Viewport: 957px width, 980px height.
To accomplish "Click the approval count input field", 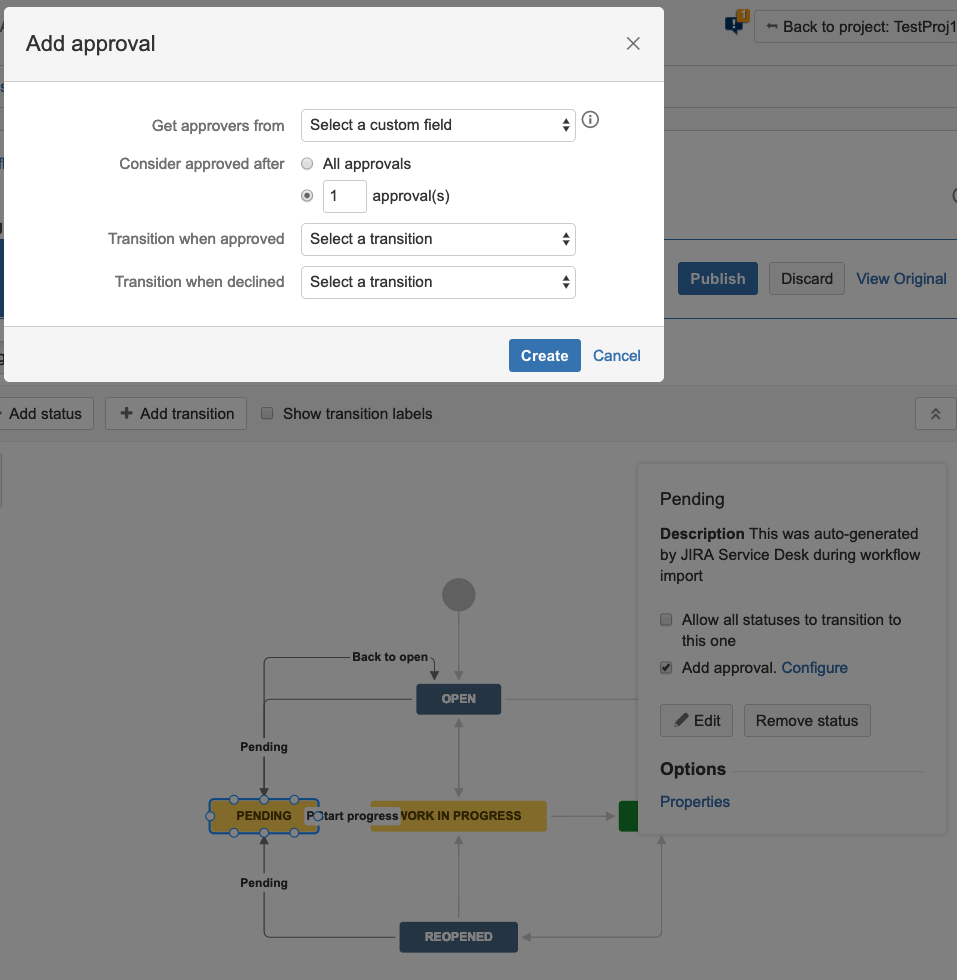I will 344,195.
